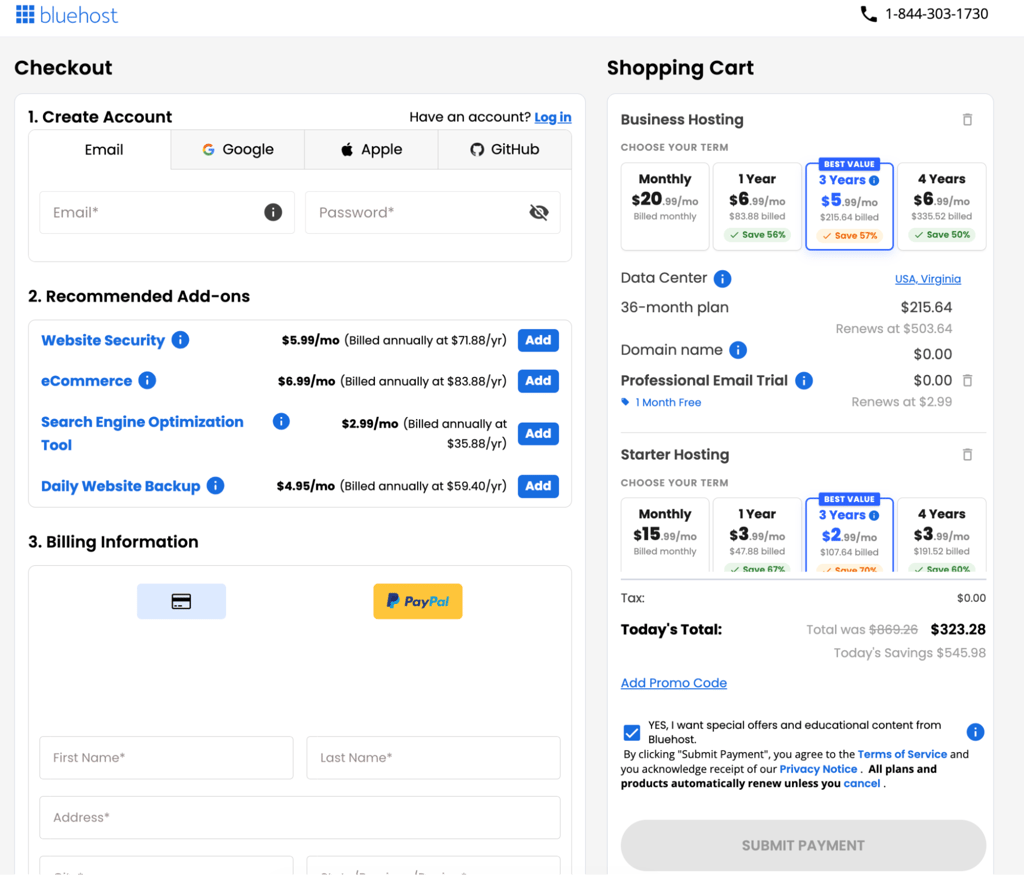The height and width of the screenshot is (875, 1024).
Task: Select Business Hosting 3 Years term
Action: [849, 206]
